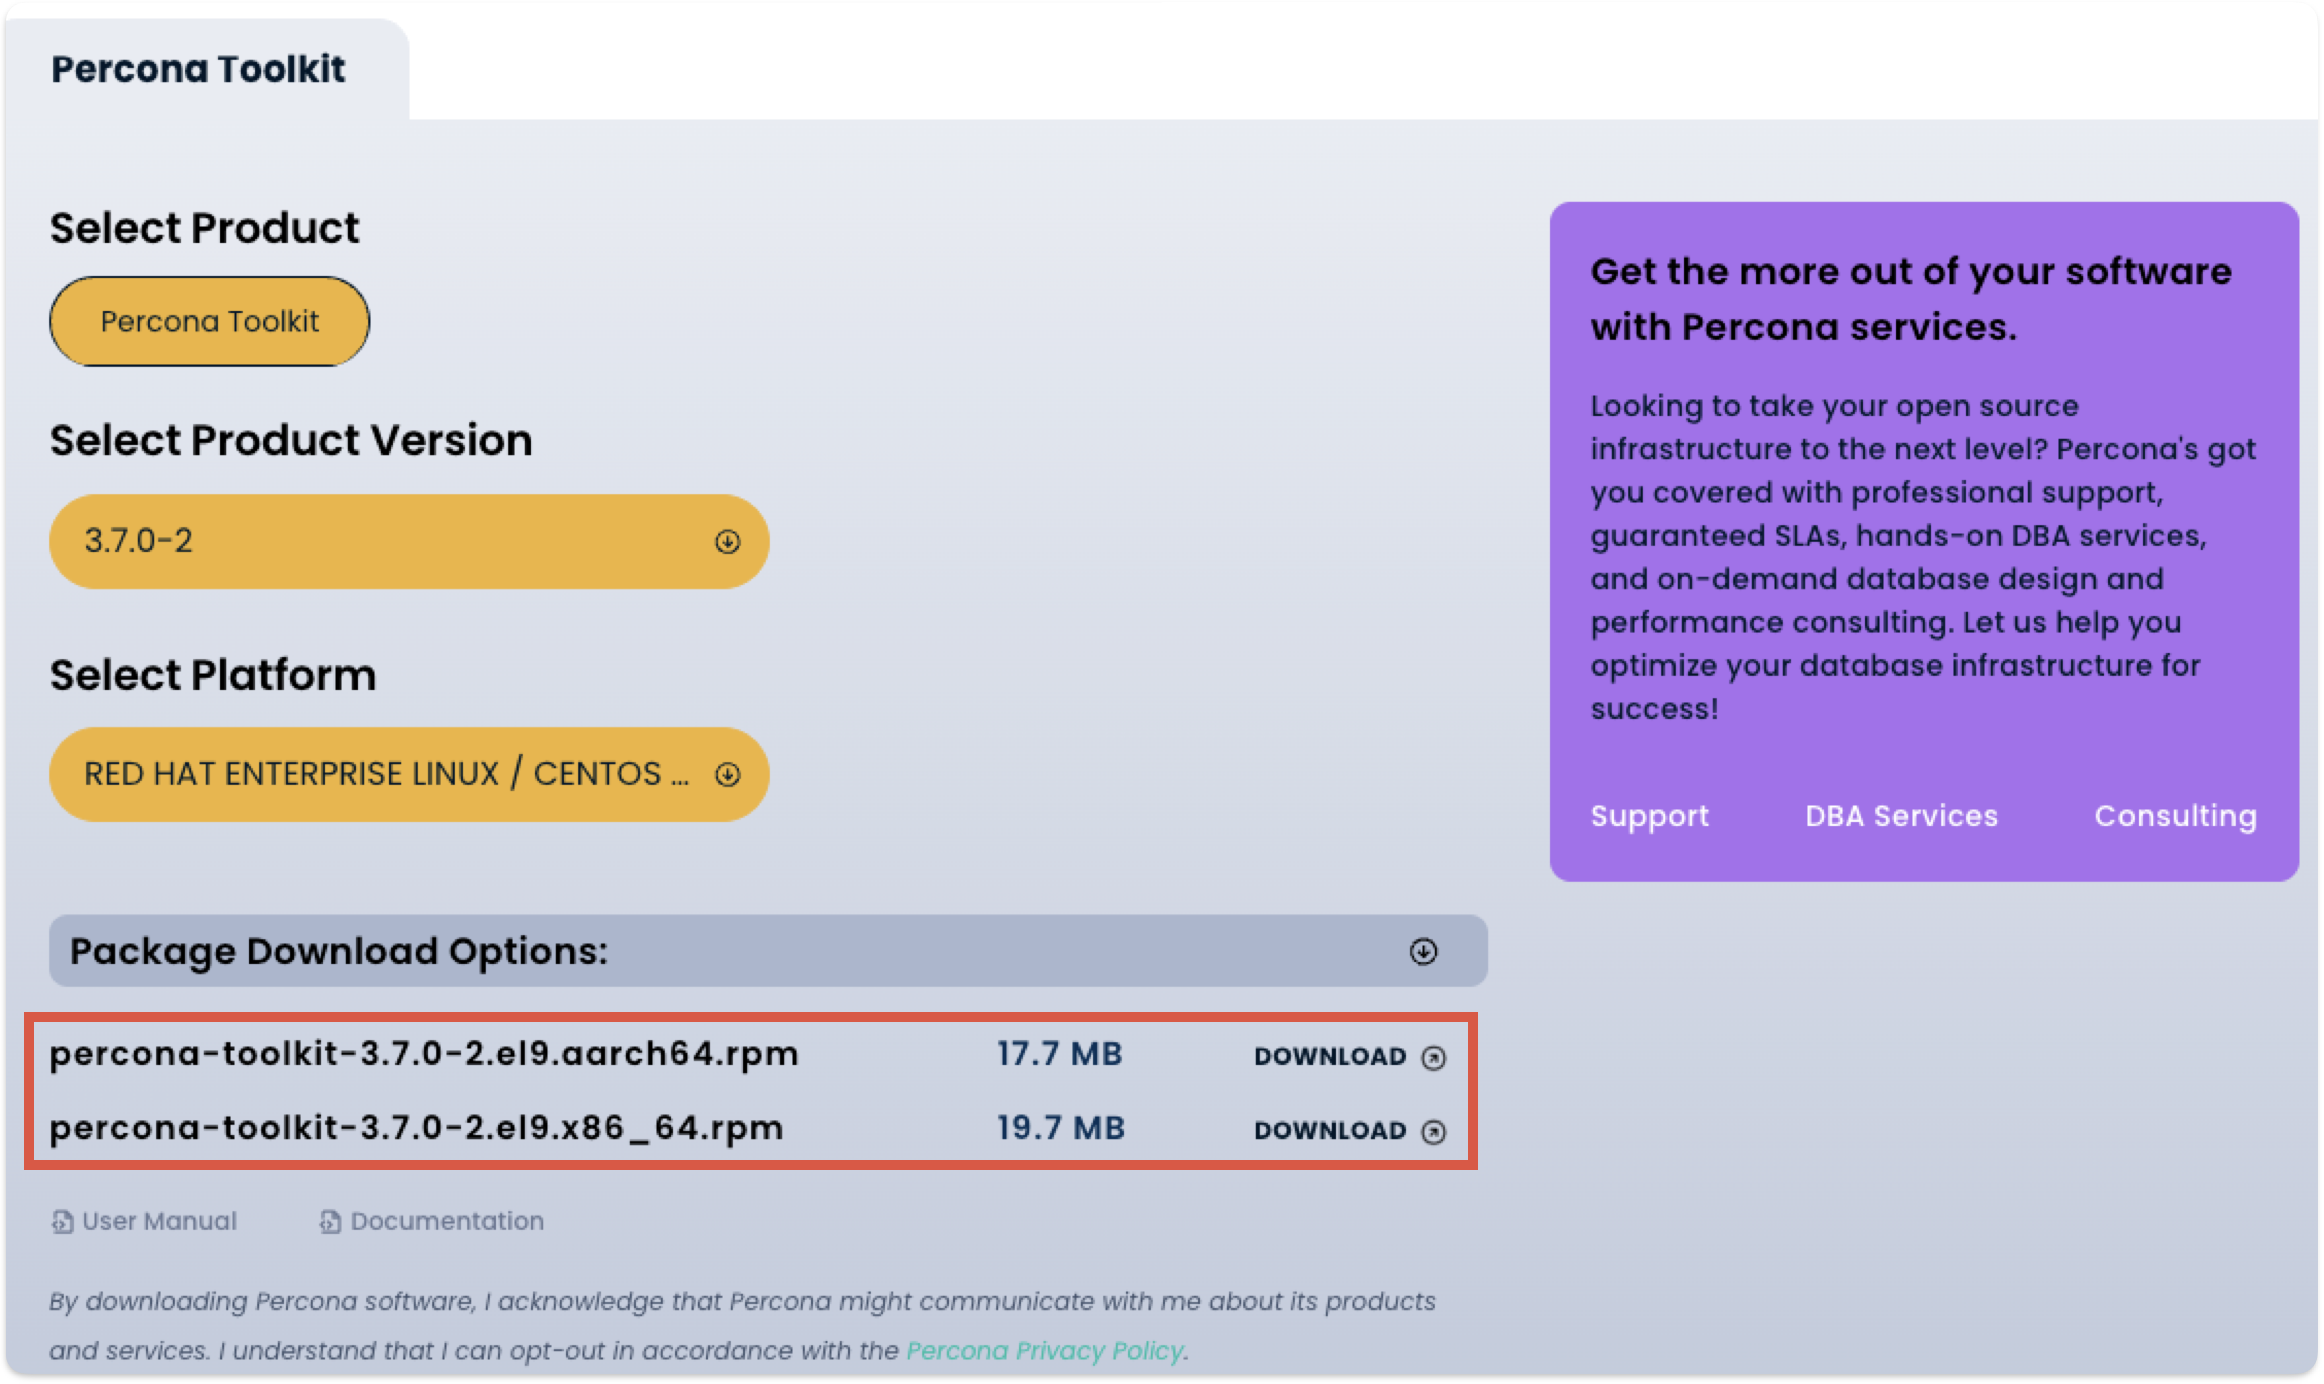Click version dropdown circled arrow icon

point(727,541)
